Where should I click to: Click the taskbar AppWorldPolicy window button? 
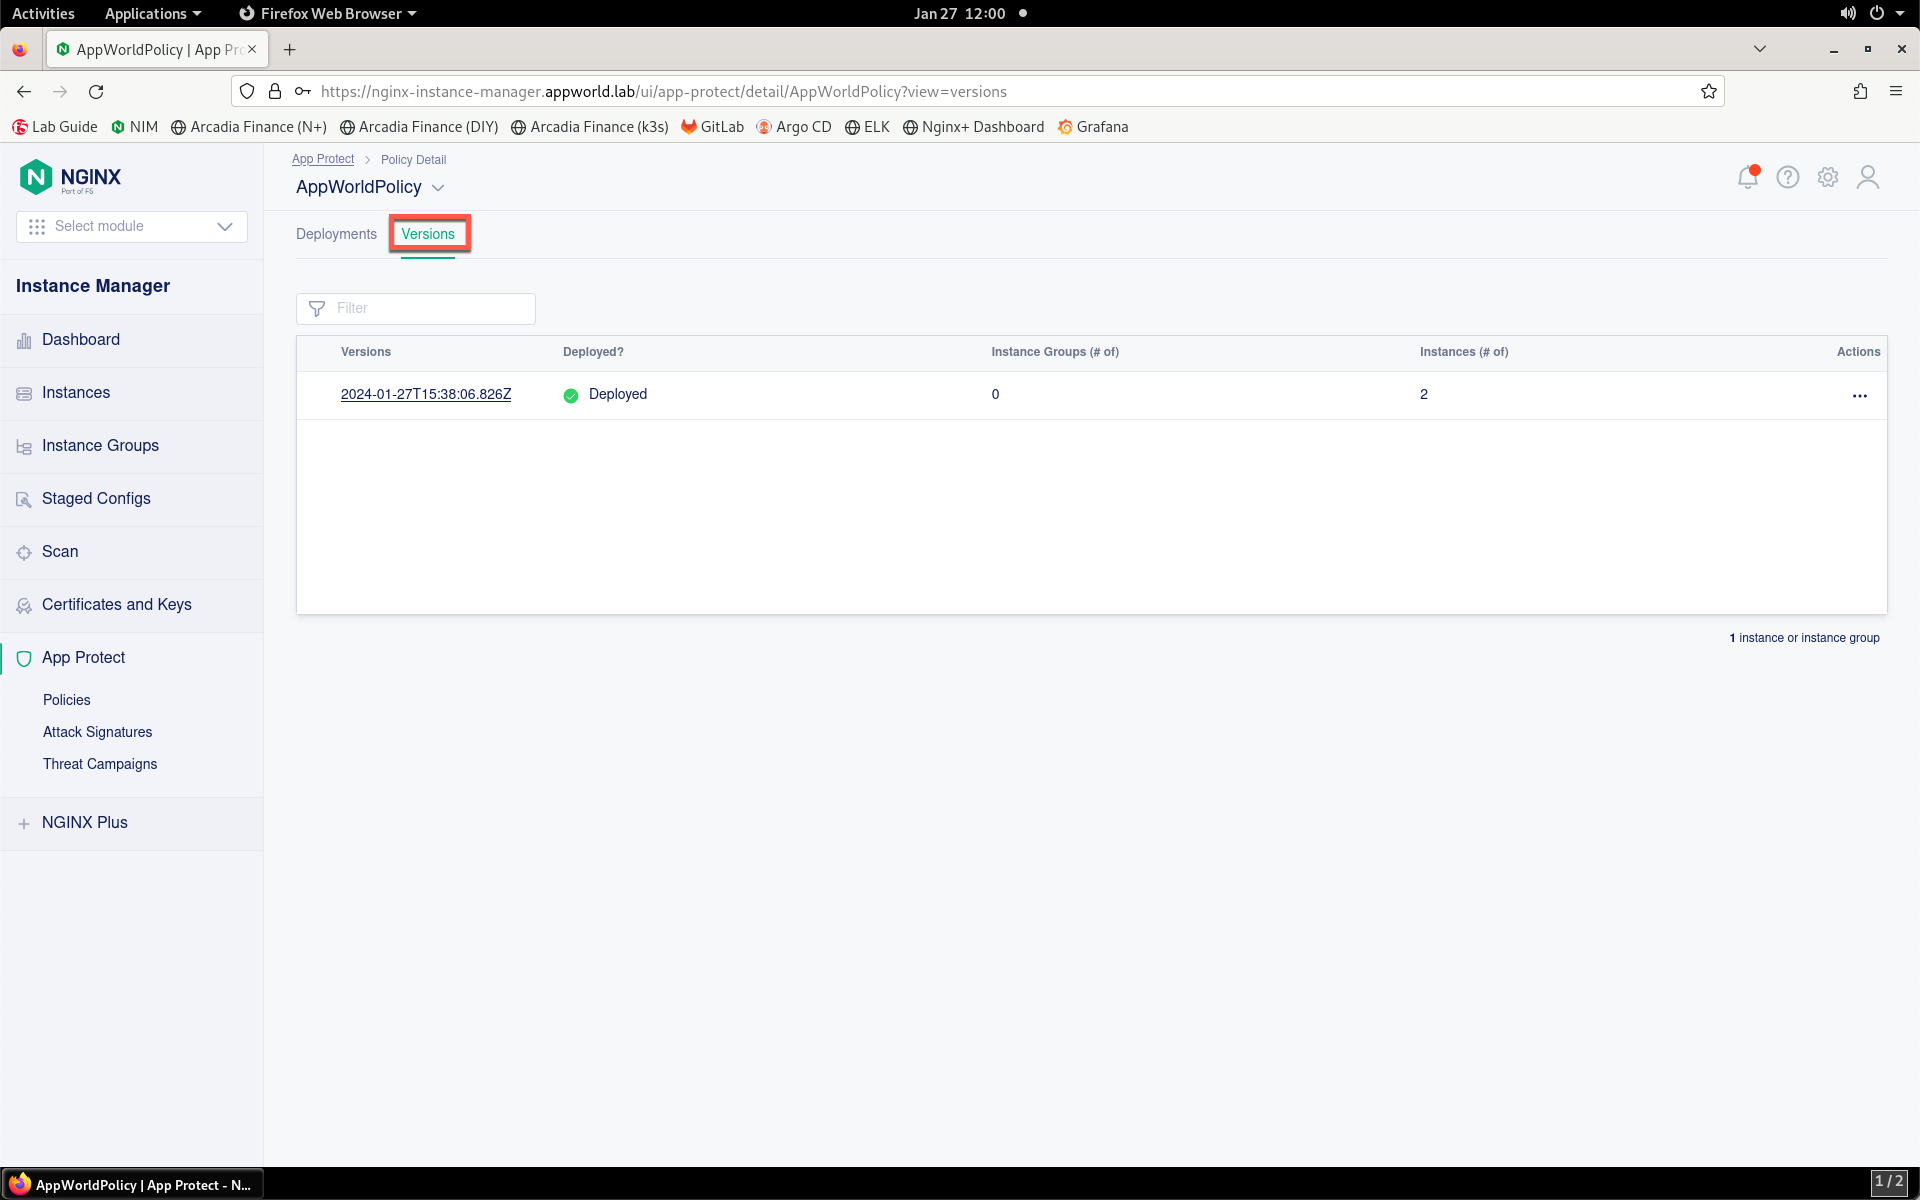coord(132,1184)
